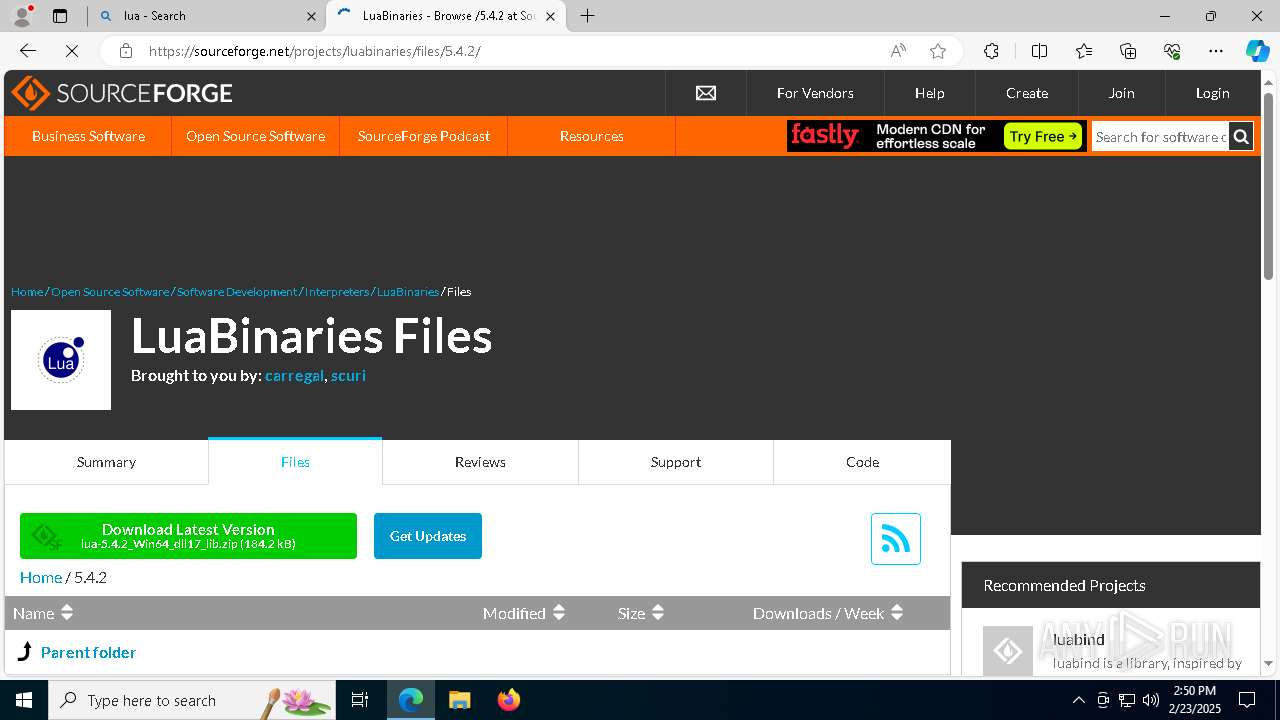Open volume control in system tray
The height and width of the screenshot is (720, 1280).
click(1151, 700)
